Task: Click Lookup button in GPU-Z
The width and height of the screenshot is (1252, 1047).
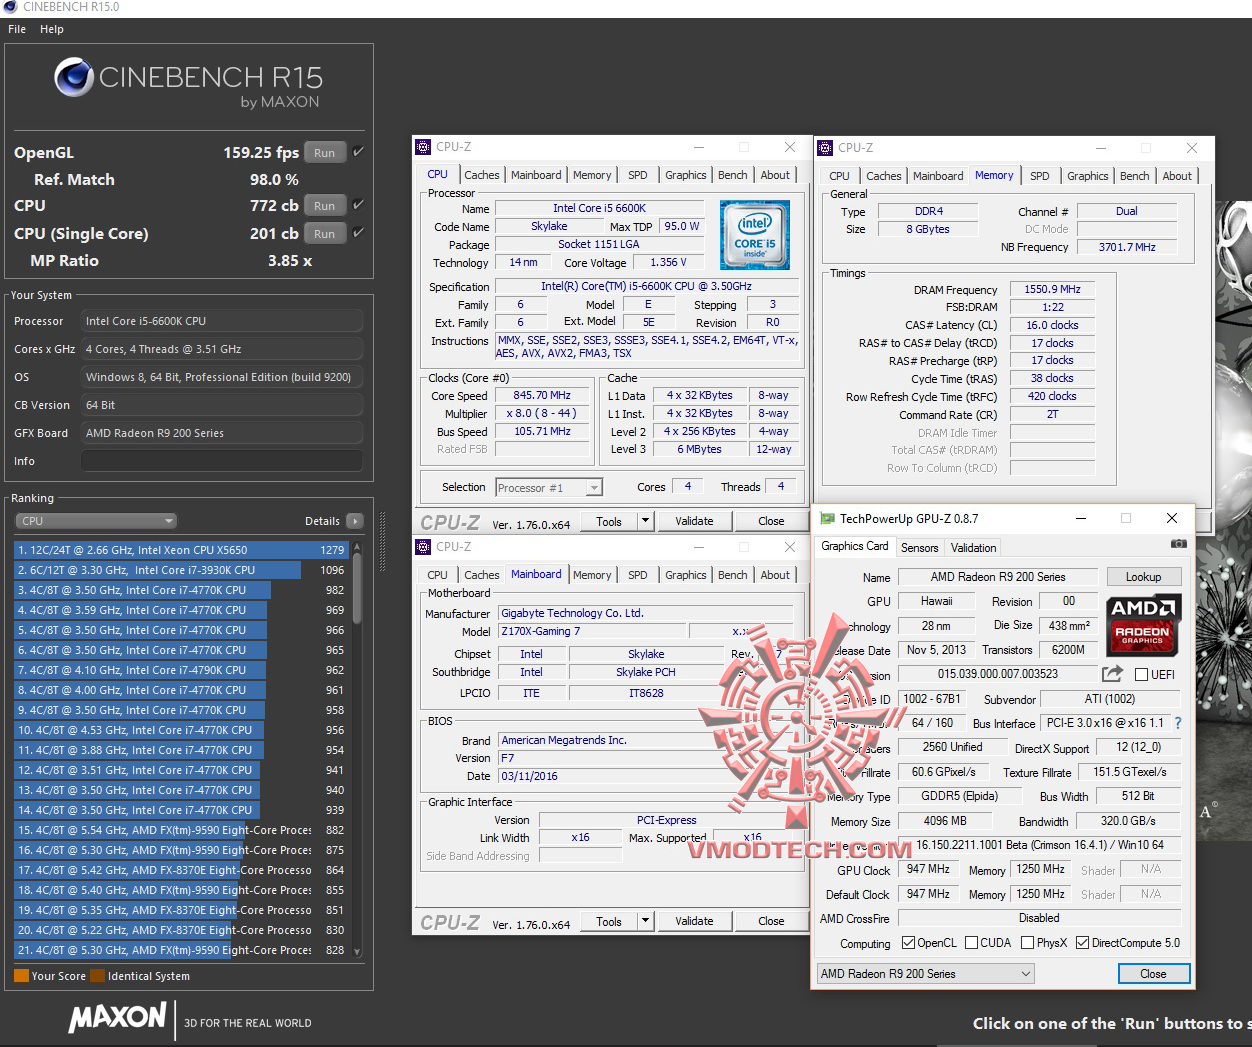Action: click(x=1143, y=577)
